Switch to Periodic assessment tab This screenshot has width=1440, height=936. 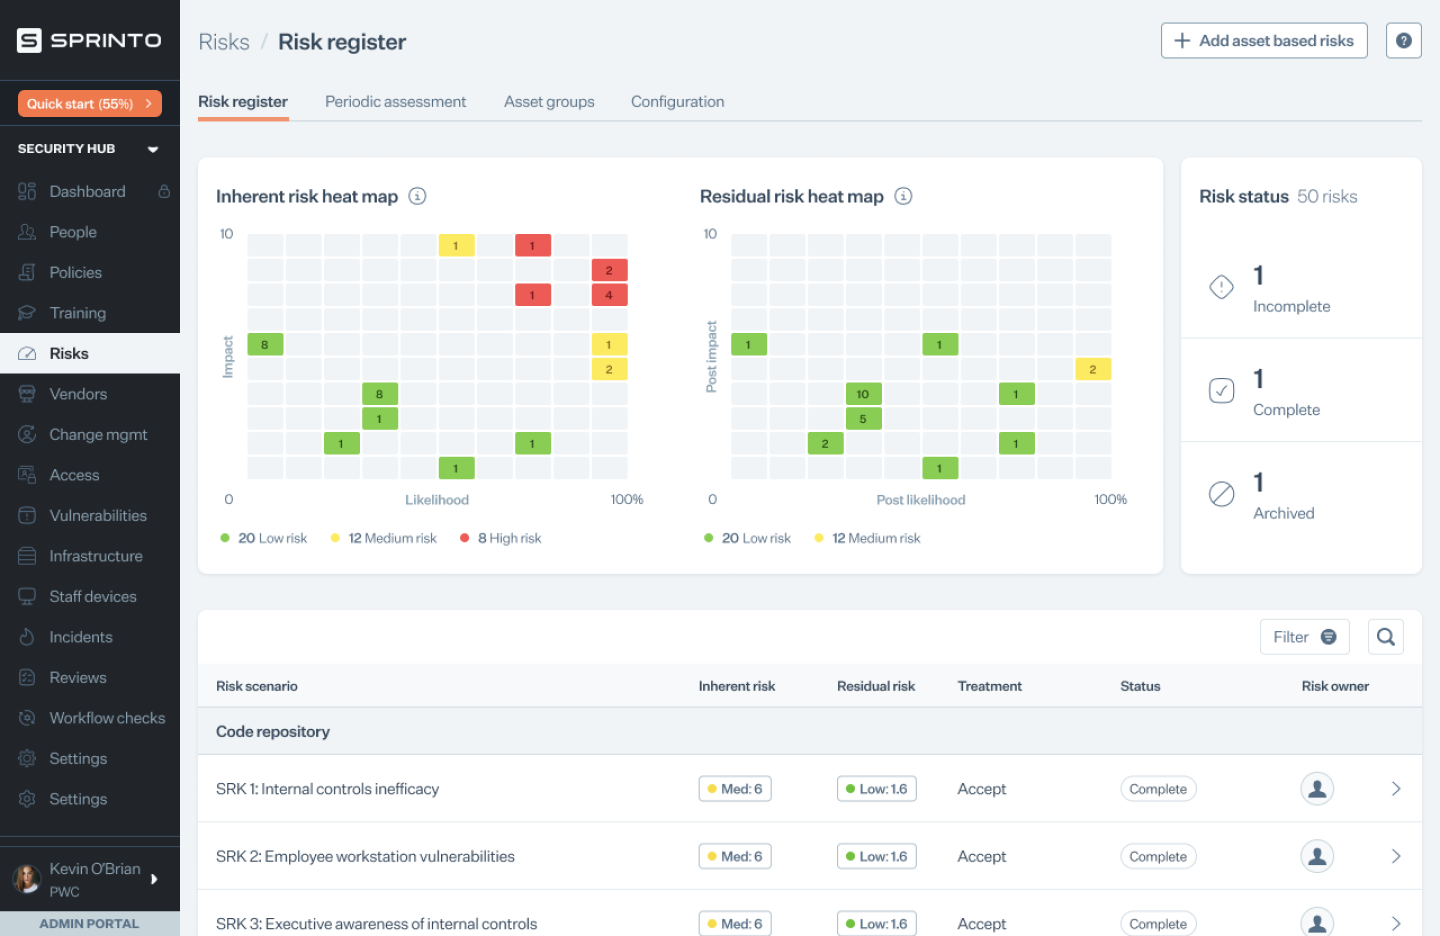pyautogui.click(x=395, y=102)
